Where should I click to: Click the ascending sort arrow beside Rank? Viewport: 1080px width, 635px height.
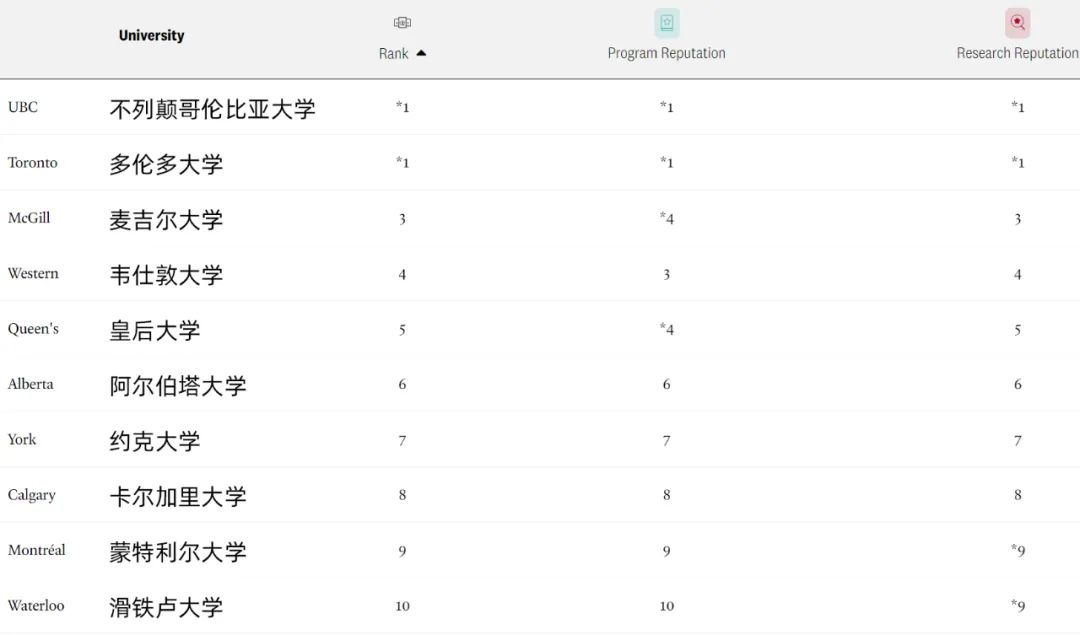coord(422,54)
